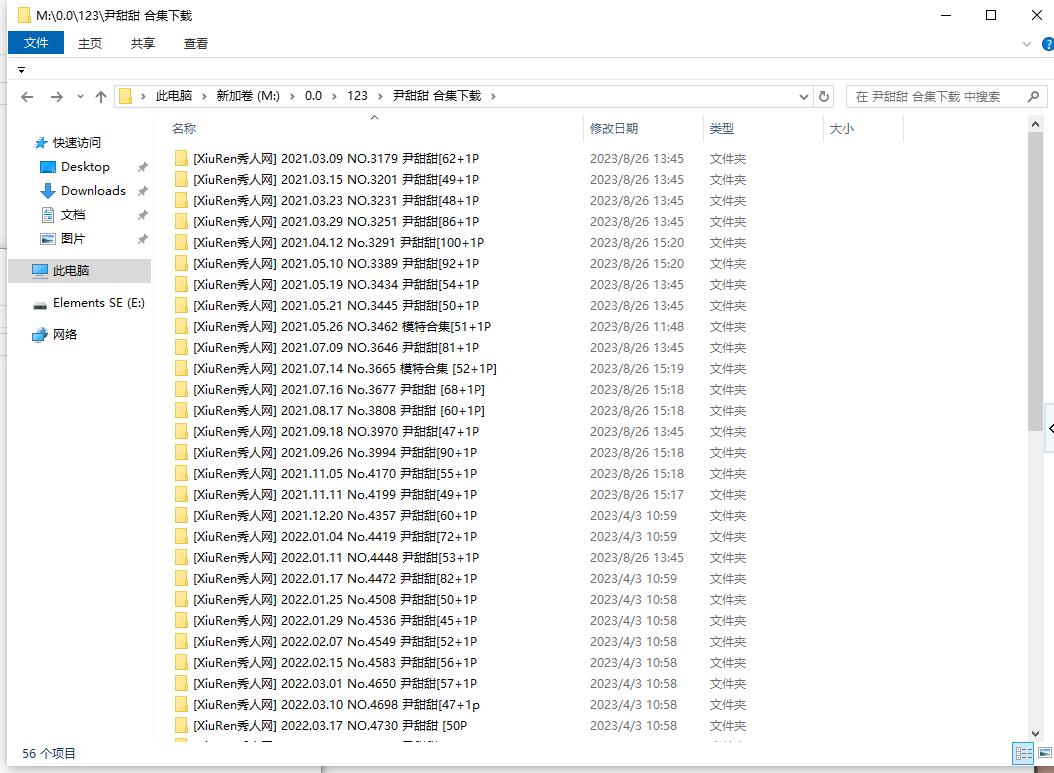
Task: Expand the ribbon with the chevron
Action: tap(1026, 44)
